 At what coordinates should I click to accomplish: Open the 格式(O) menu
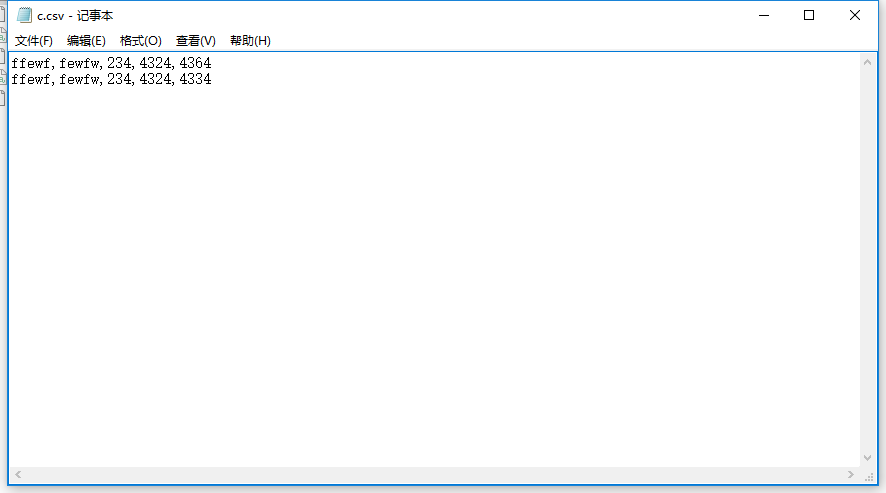141,41
